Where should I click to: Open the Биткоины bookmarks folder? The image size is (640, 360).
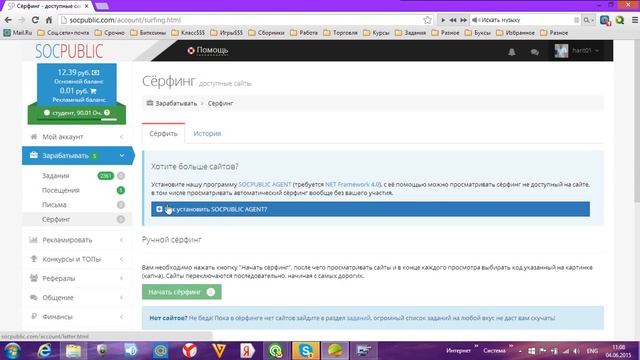click(x=148, y=32)
